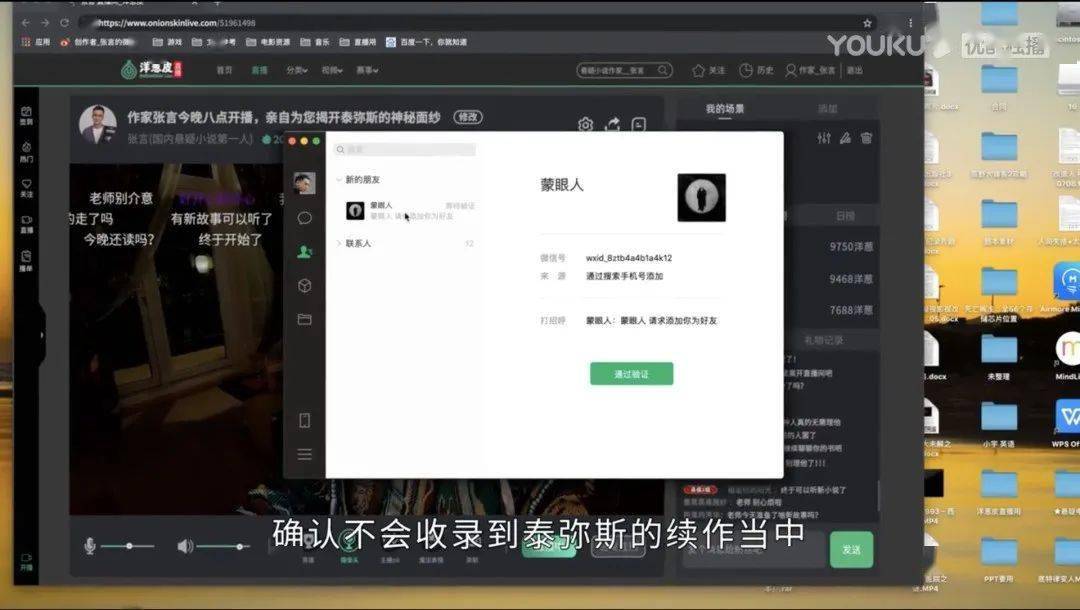This screenshot has width=1080, height=610.
Task: Click the 关注 star link in header
Action: coord(709,70)
